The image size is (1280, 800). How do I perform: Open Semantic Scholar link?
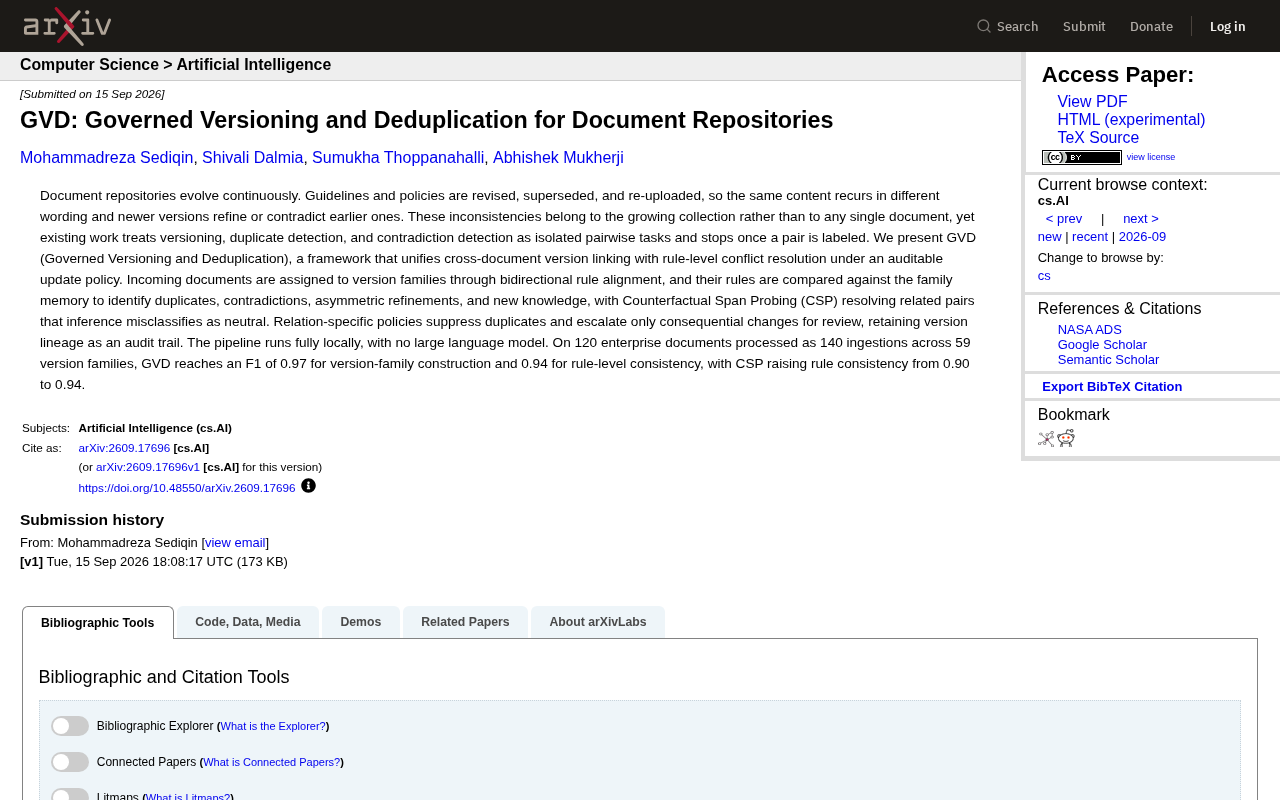pos(1108,360)
